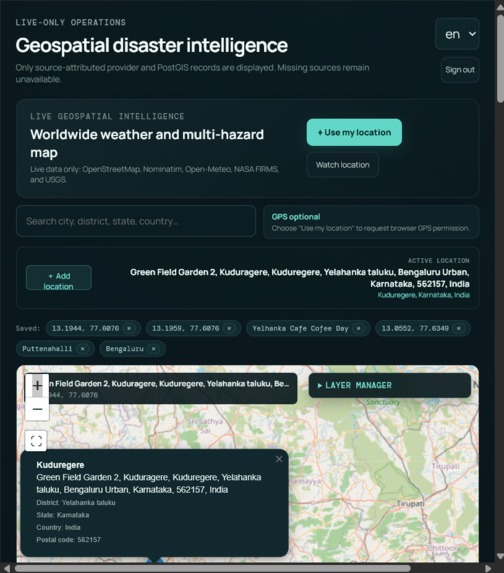This screenshot has height=573, width=504.
Task: Toggle fullscreen map view icon
Action: [36, 441]
